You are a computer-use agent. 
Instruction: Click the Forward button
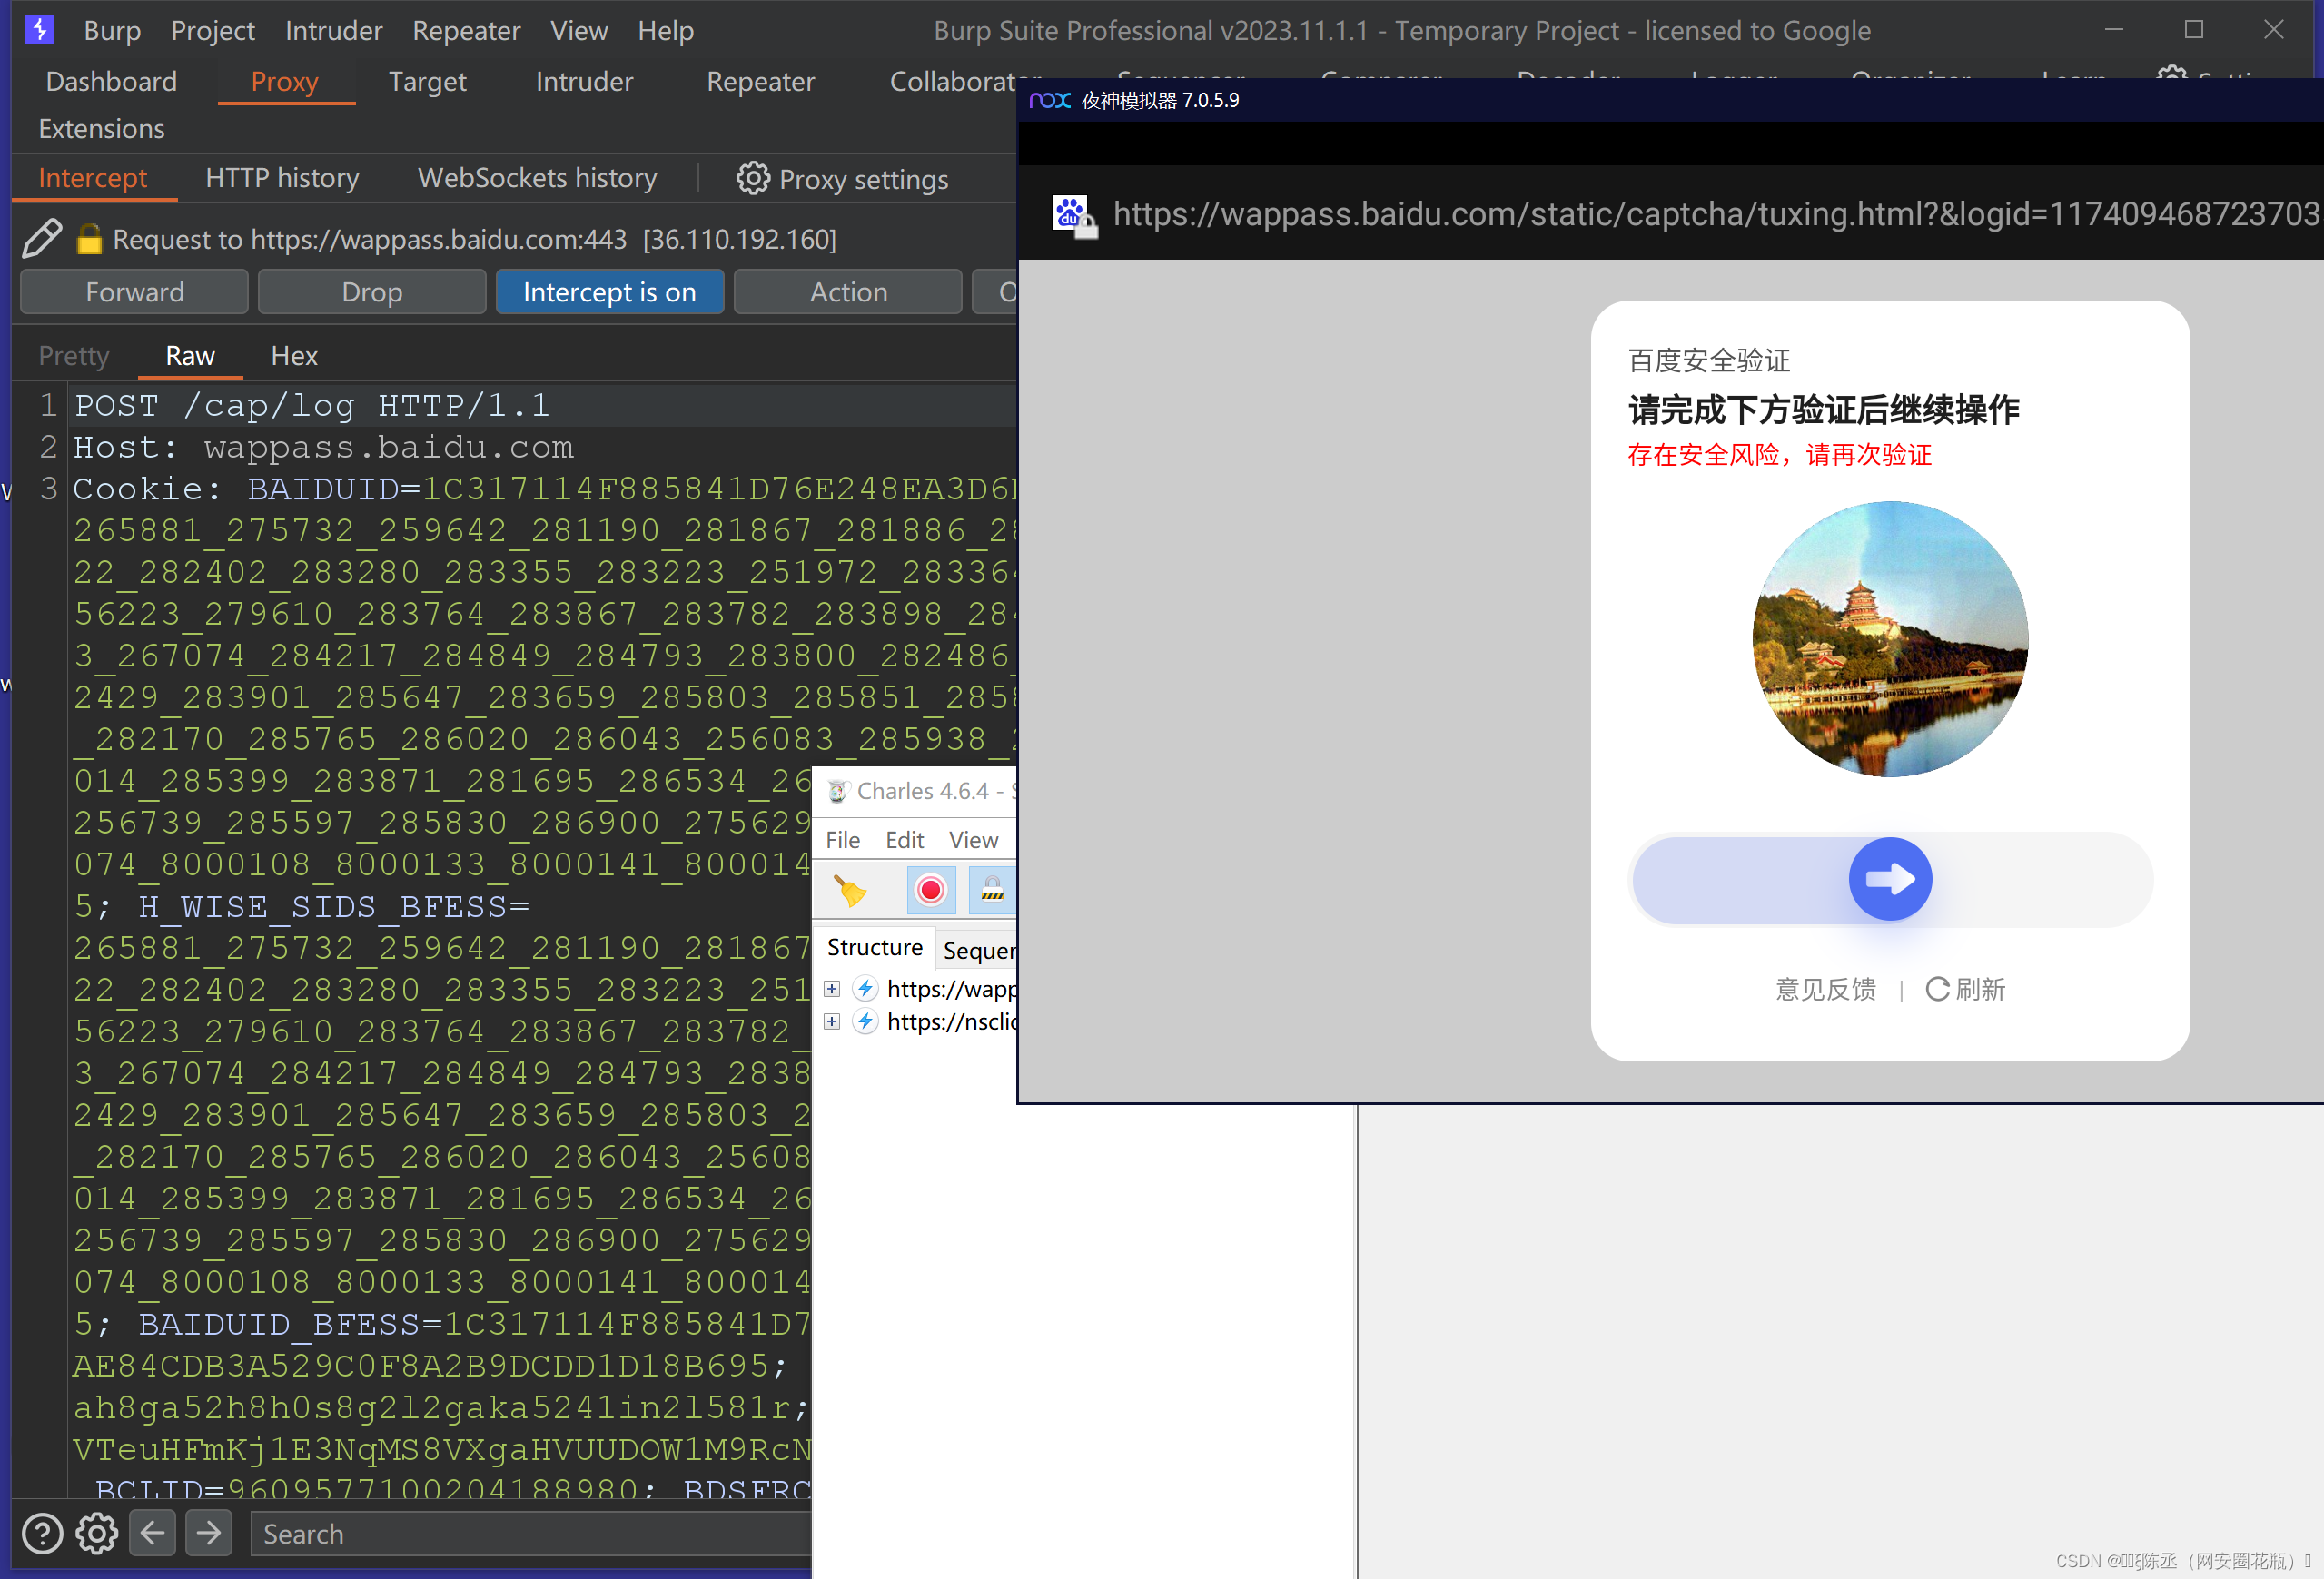coord(134,292)
